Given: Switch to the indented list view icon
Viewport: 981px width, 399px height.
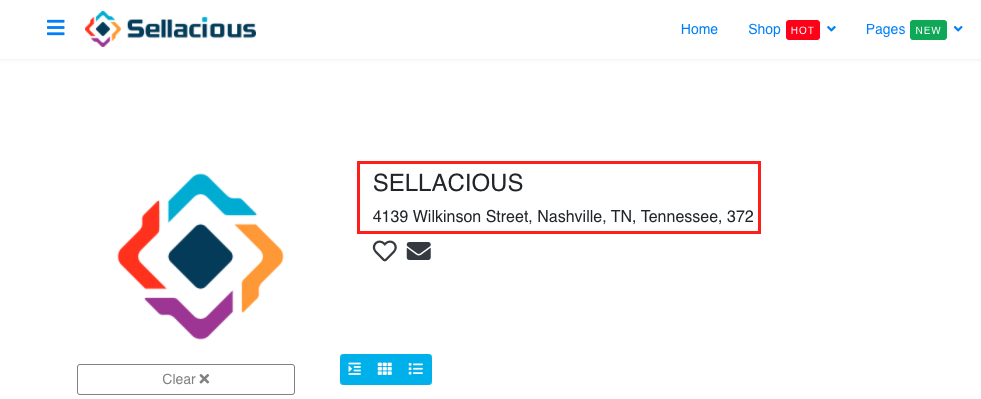Looking at the screenshot, I should 355,369.
